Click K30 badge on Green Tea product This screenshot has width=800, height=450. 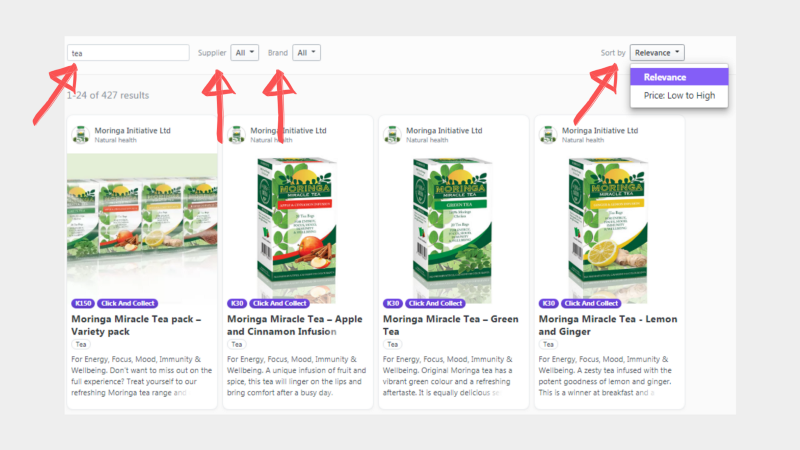click(x=392, y=303)
